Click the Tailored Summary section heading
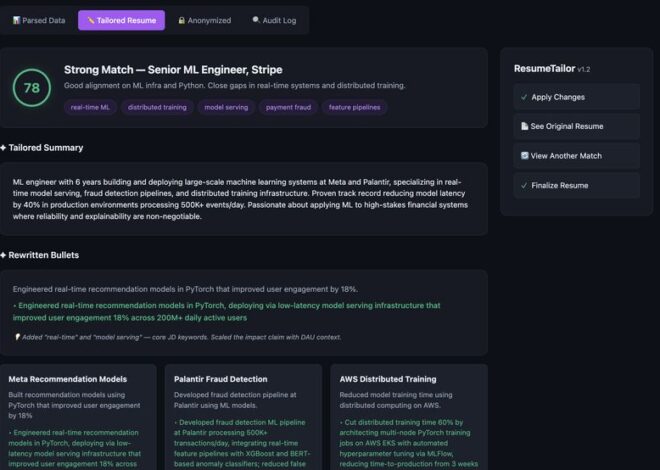Screen dimensions: 660x470 click(x=46, y=148)
